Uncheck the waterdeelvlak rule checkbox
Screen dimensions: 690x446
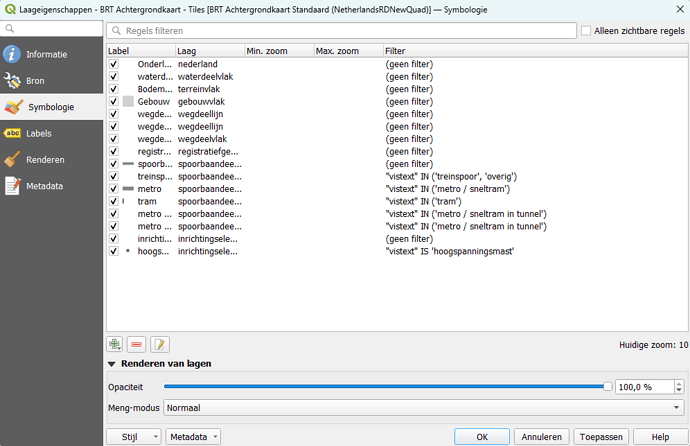(114, 77)
